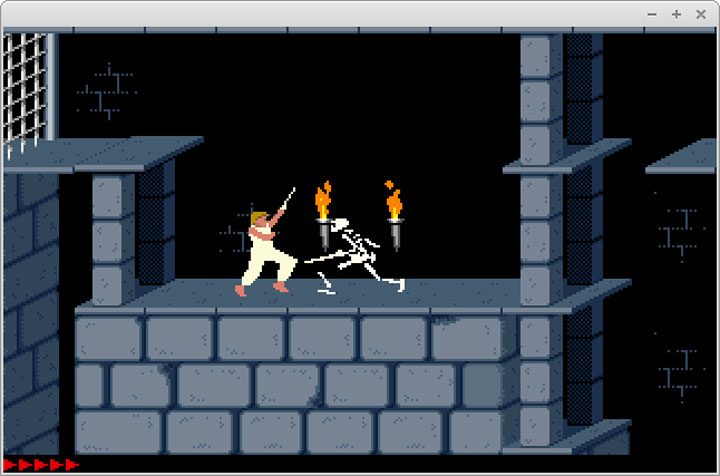Minimize the game window
720x476 pixels.
[x=653, y=14]
